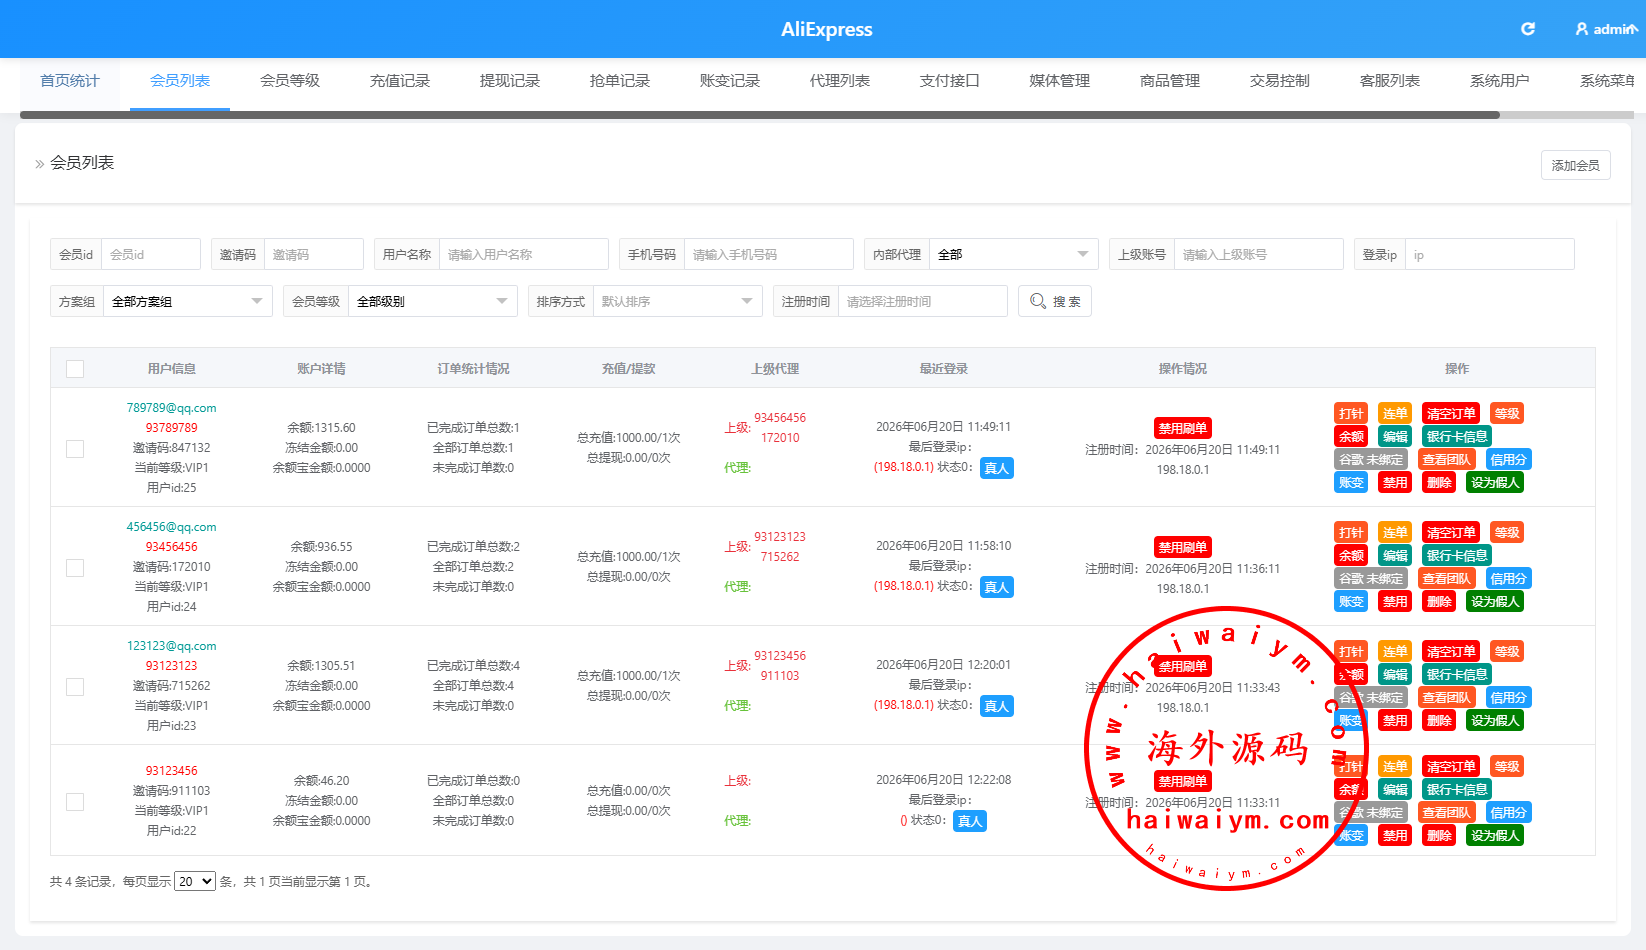Screen dimensions: 1646x950
Task: Click 清空订单 for user 93789789
Action: [x=1451, y=414]
